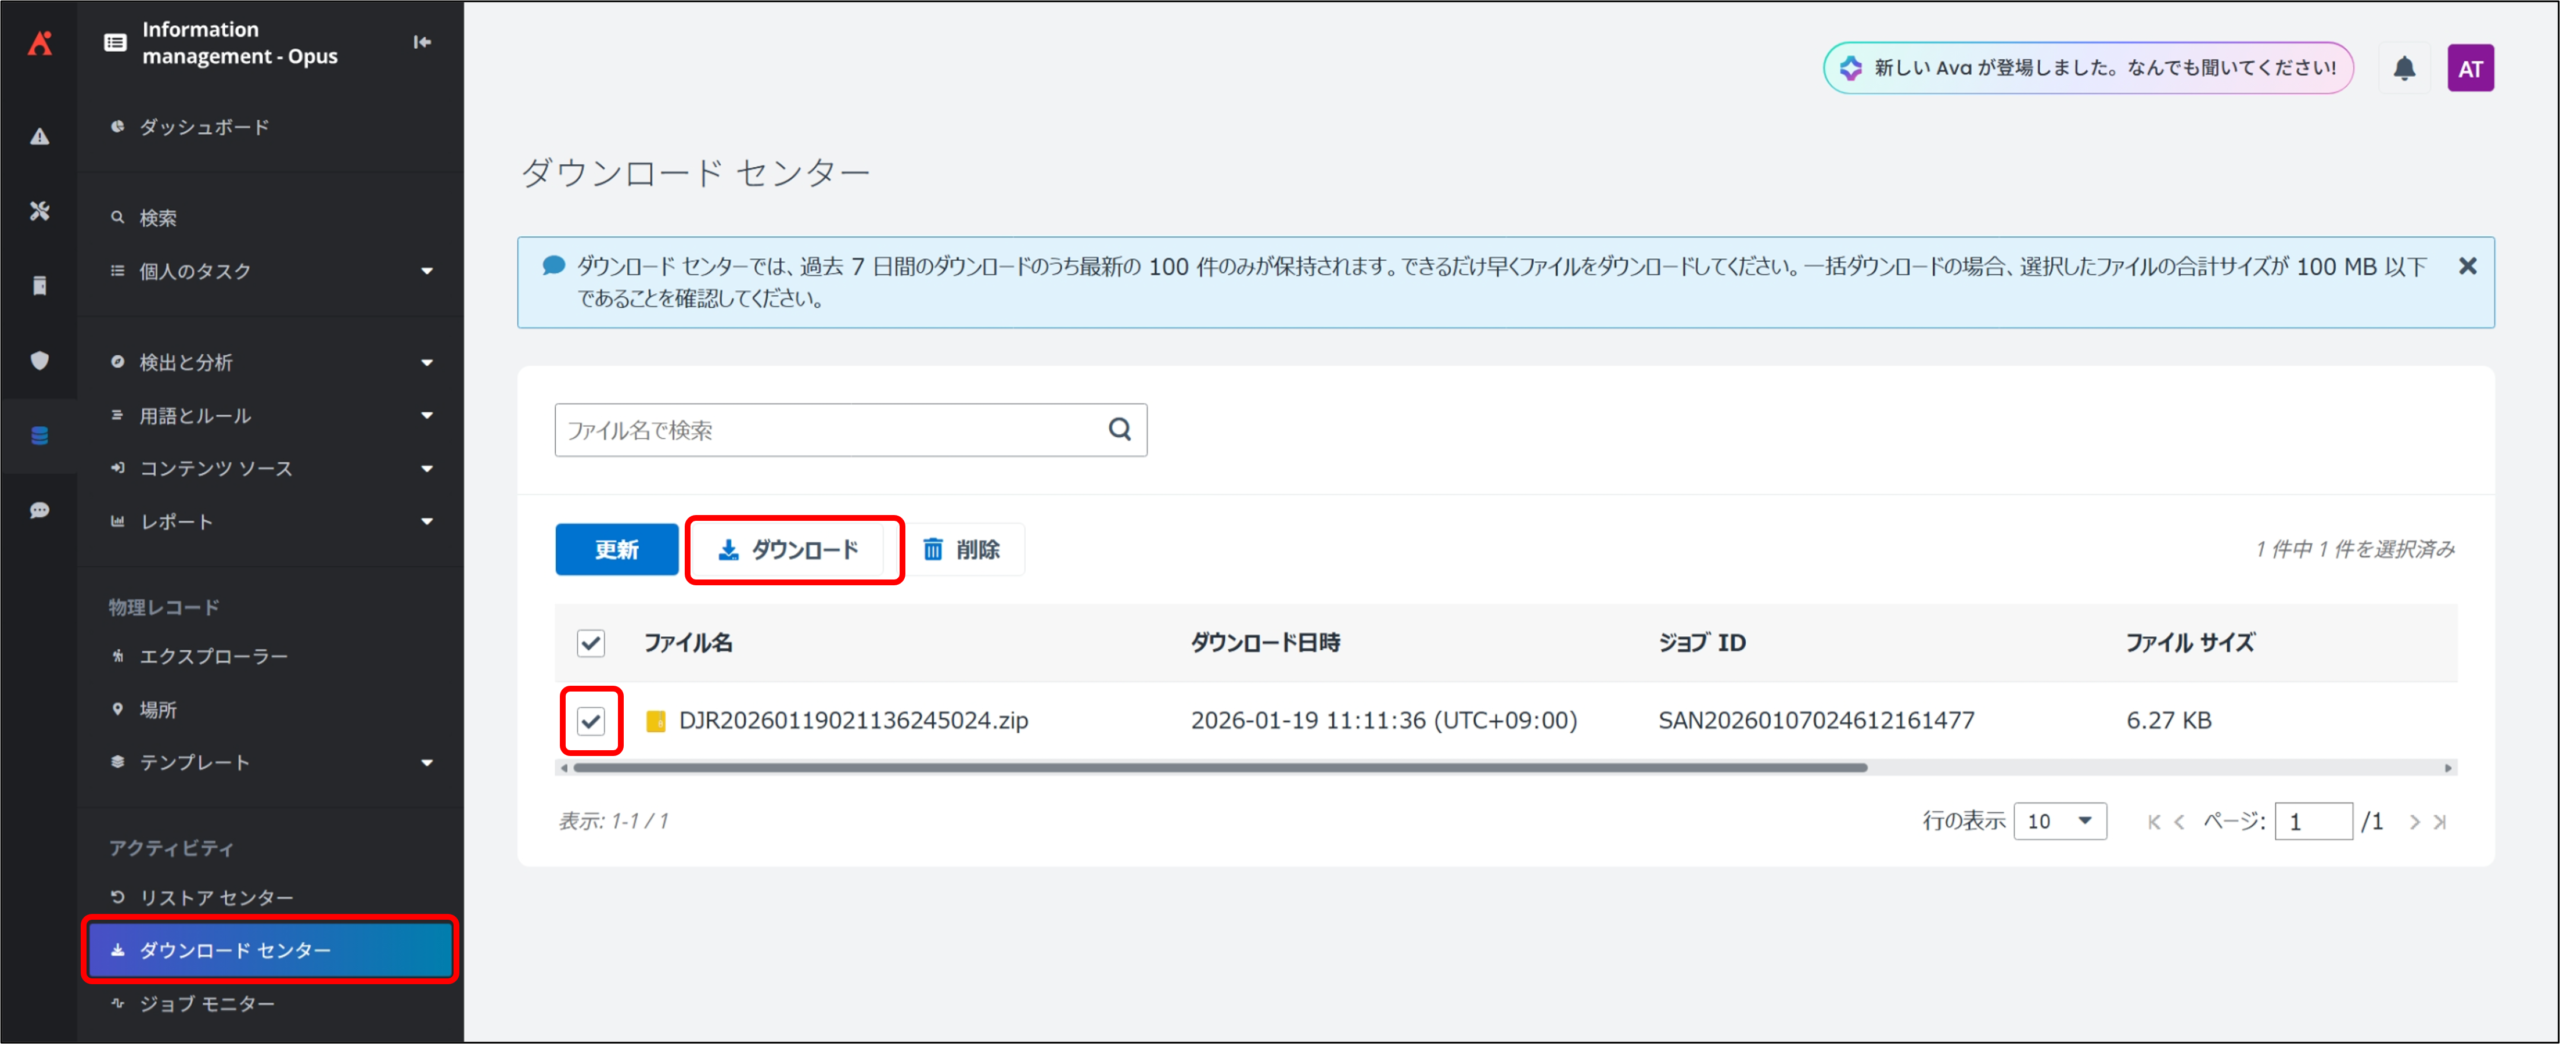
Task: Click the warning triangle icon in left rail
Action: click(40, 137)
